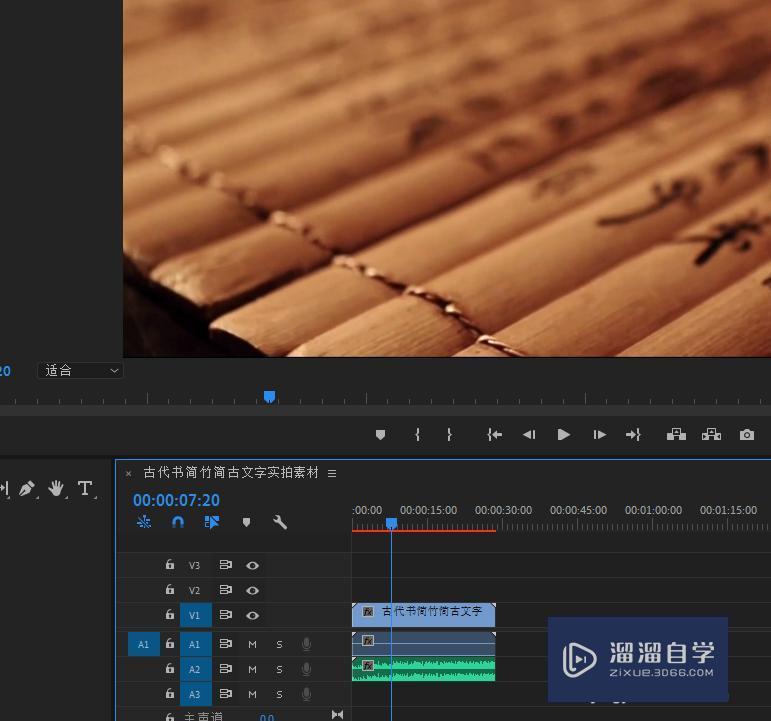The width and height of the screenshot is (771, 721).
Task: Add marker in program monitor
Action: coord(380,435)
